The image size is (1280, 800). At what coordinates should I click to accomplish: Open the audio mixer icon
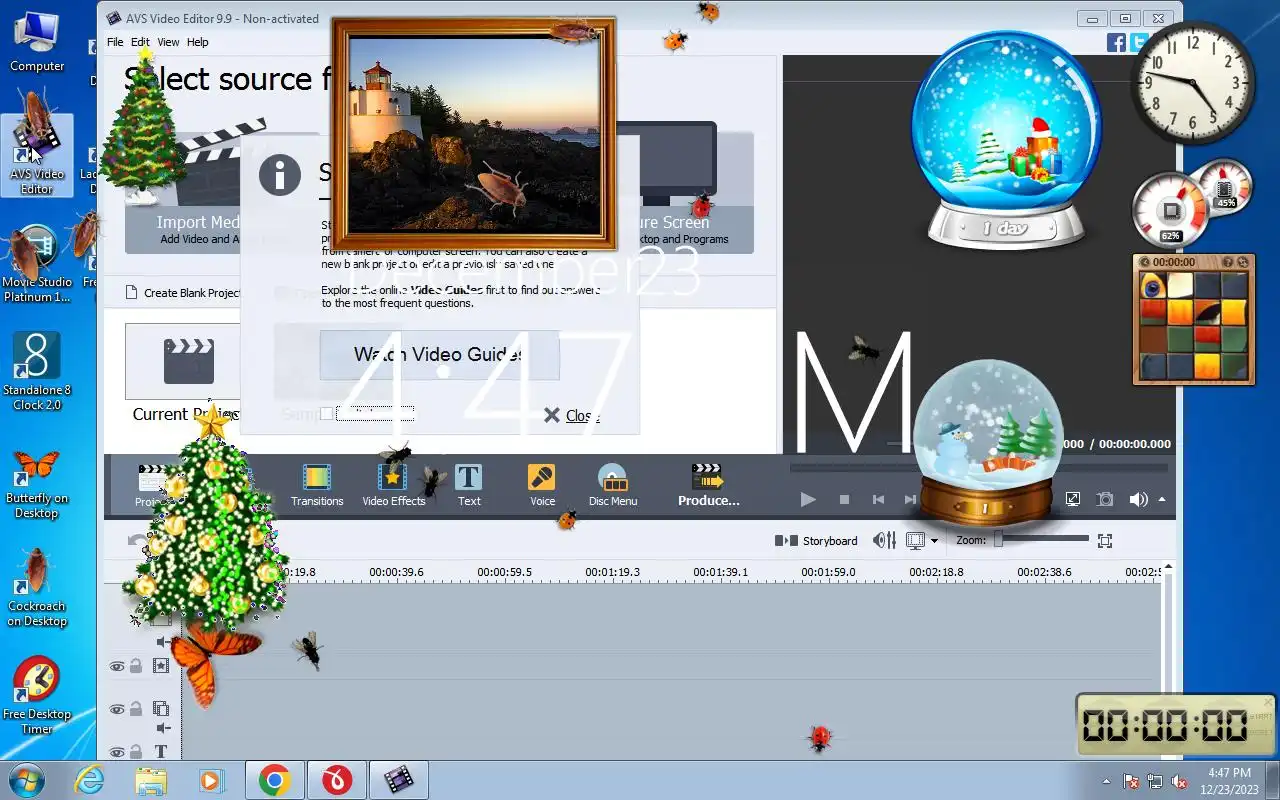coord(884,541)
